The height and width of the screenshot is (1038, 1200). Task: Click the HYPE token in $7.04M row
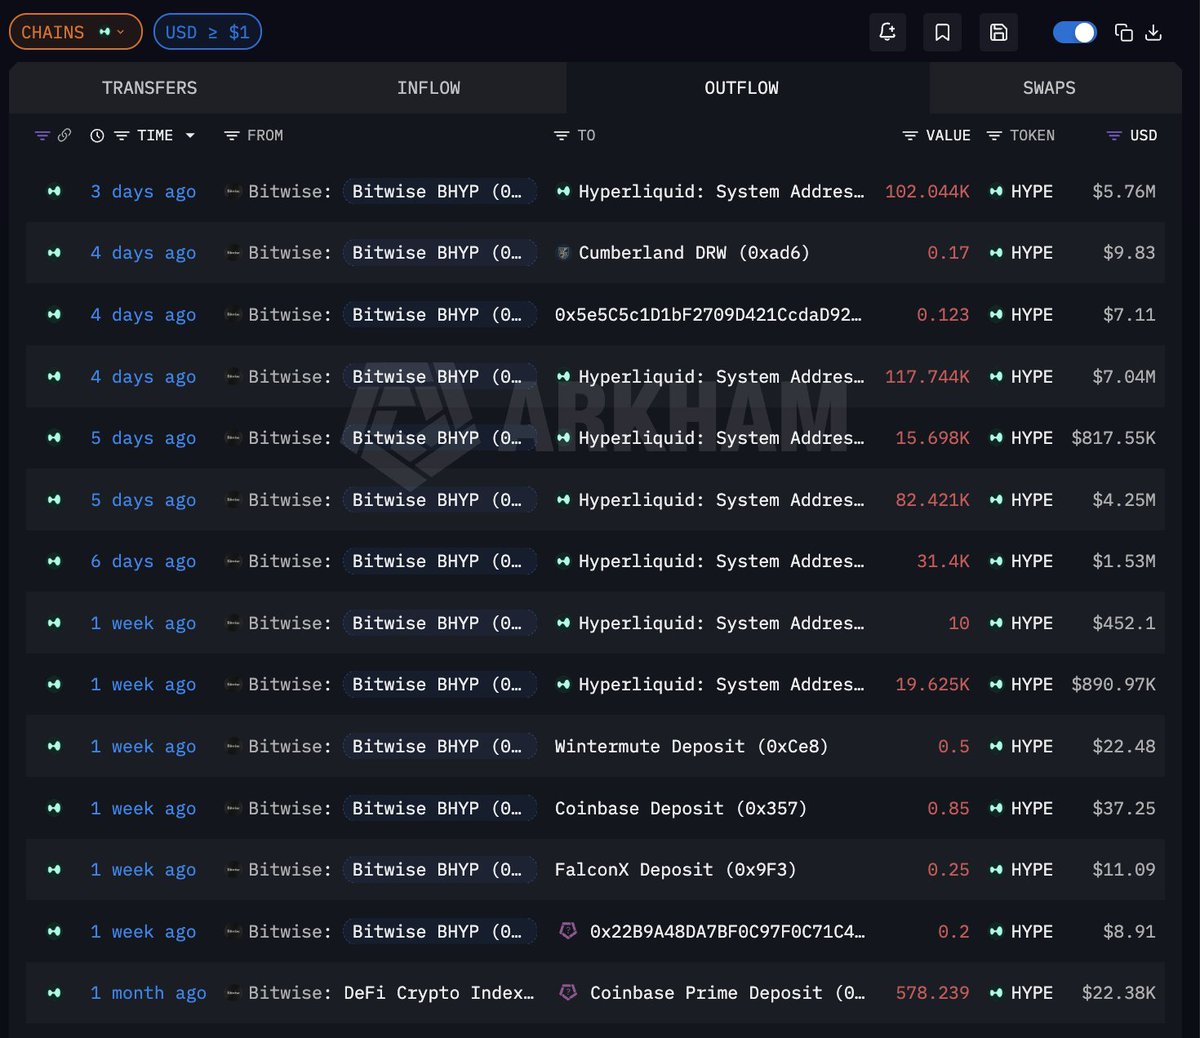coord(1031,377)
